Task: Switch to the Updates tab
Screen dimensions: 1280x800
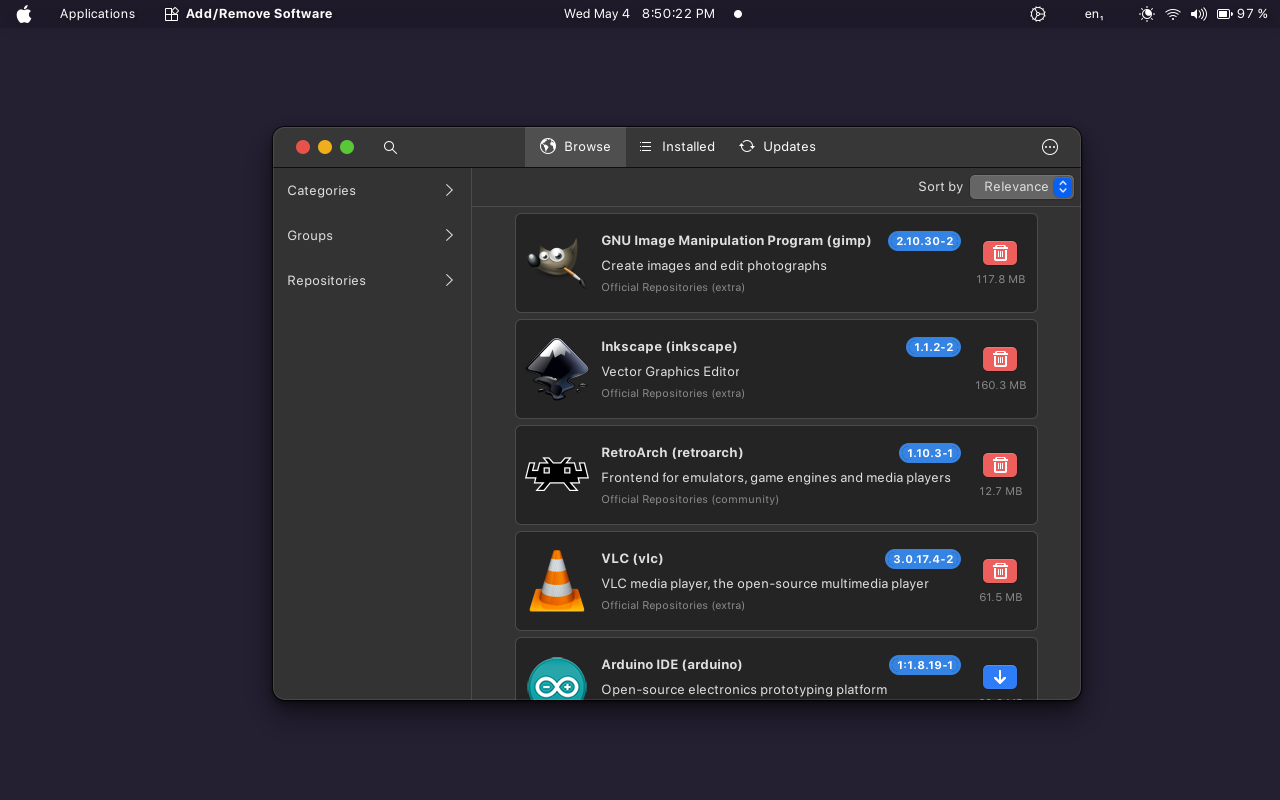Action: point(778,147)
